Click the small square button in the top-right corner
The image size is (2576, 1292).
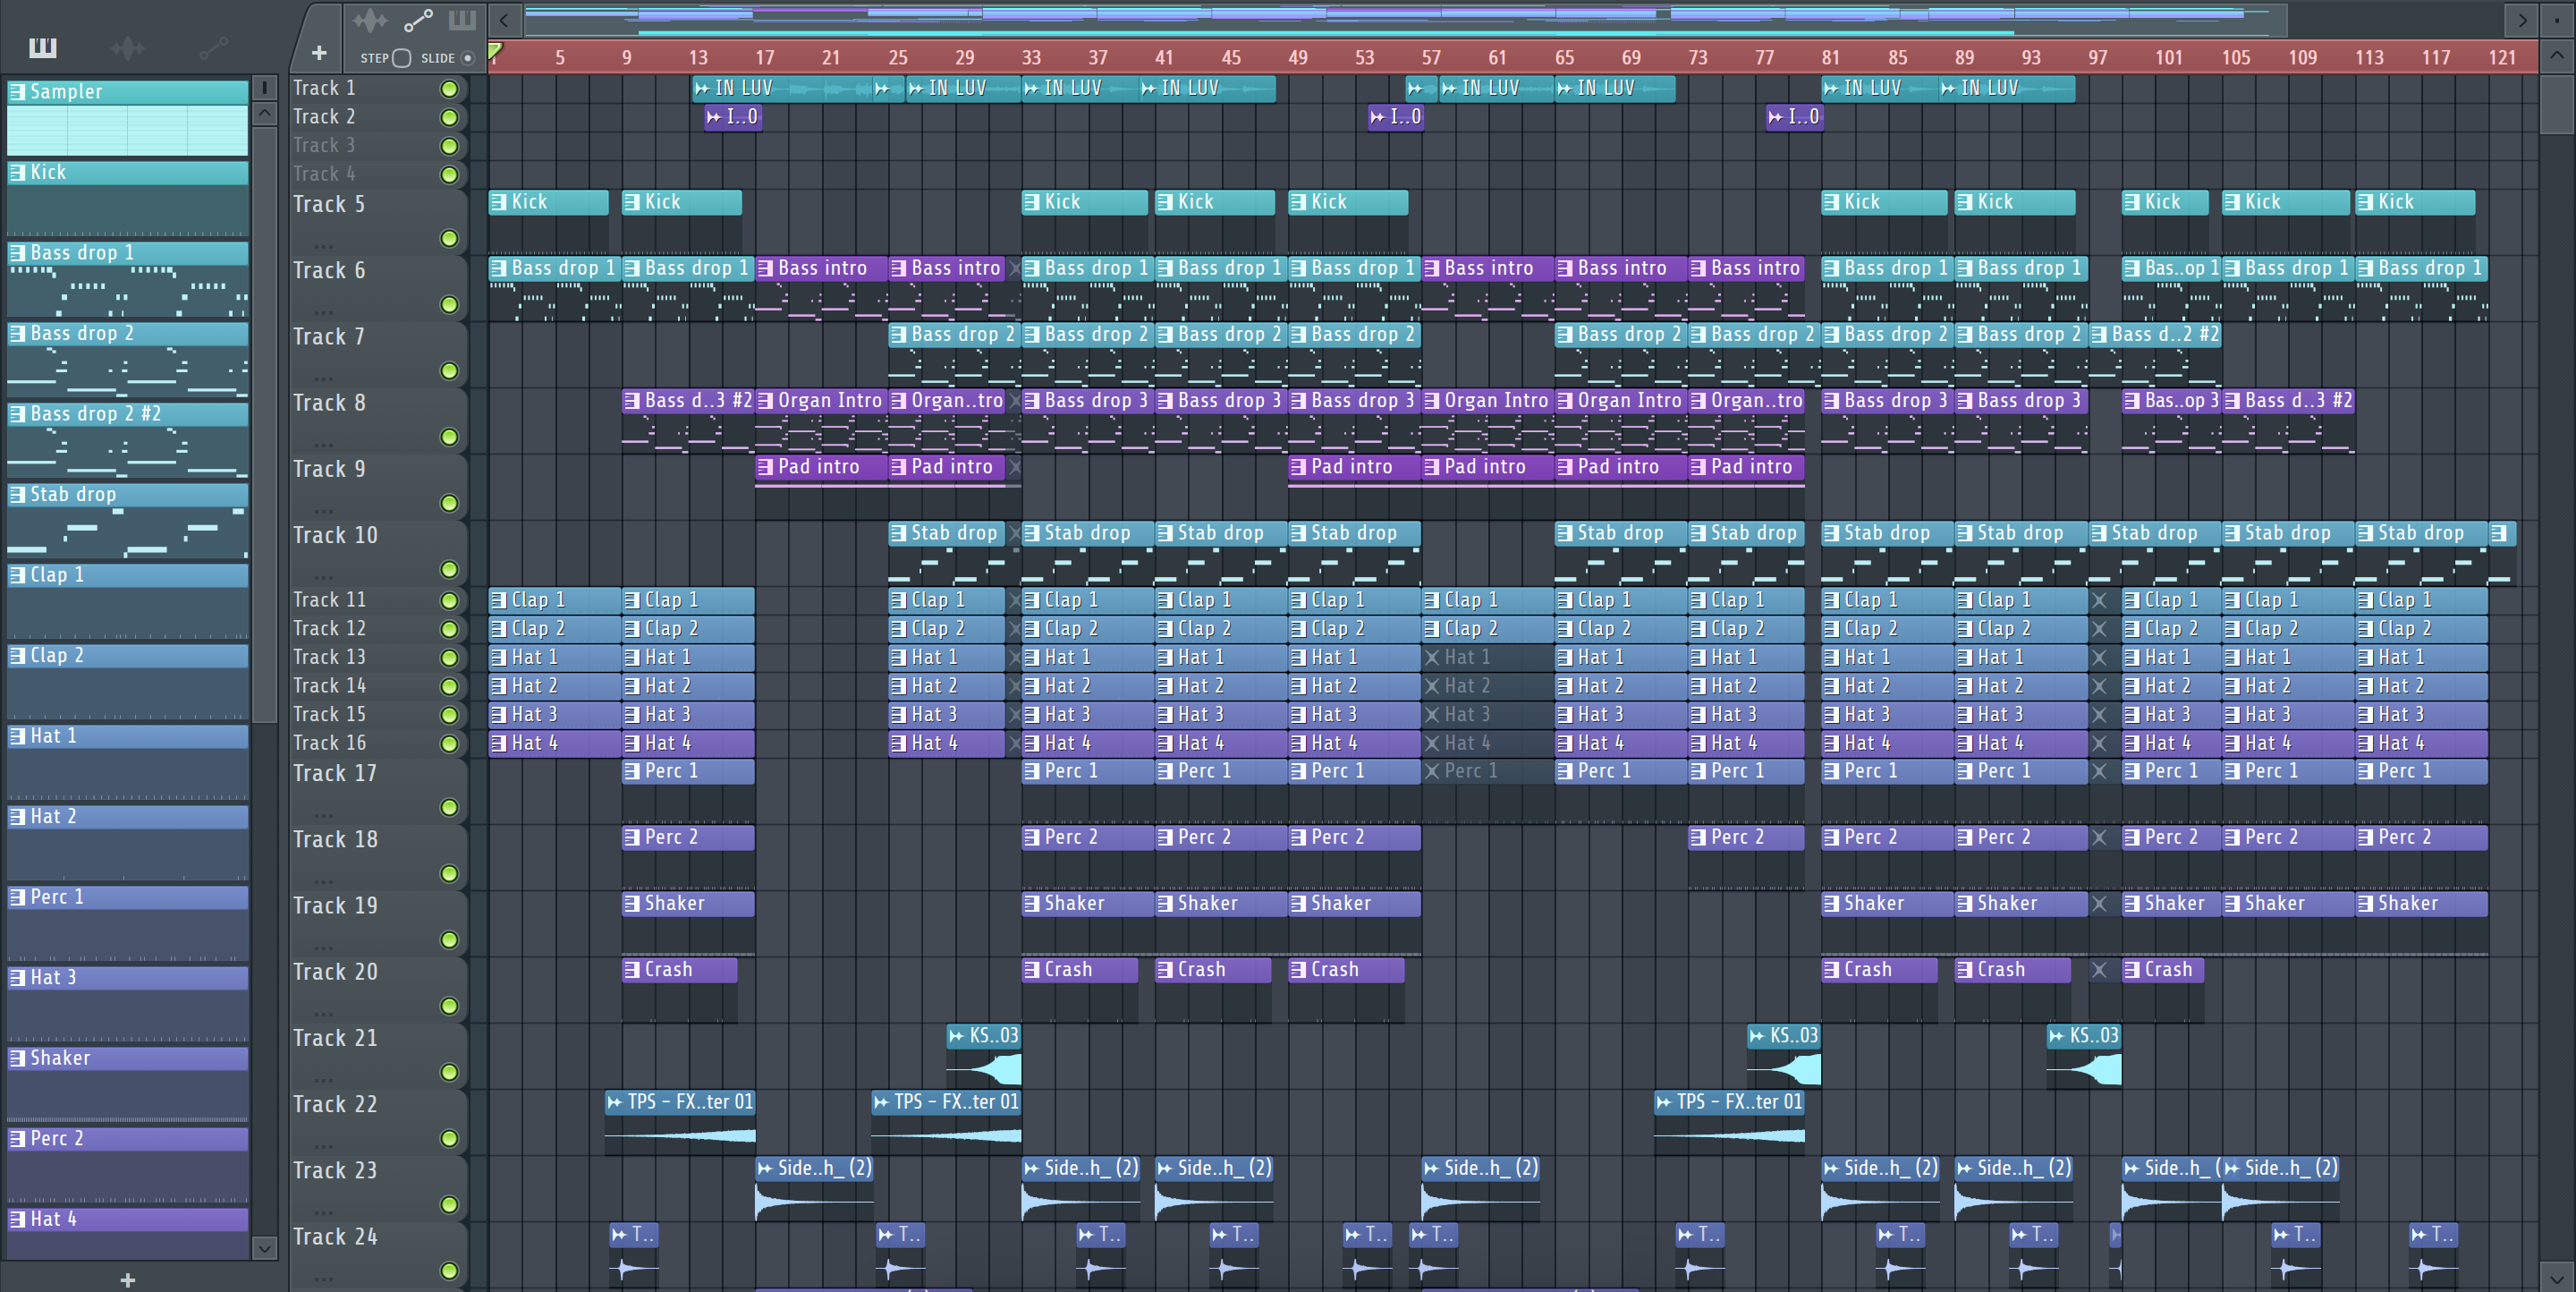[2557, 20]
